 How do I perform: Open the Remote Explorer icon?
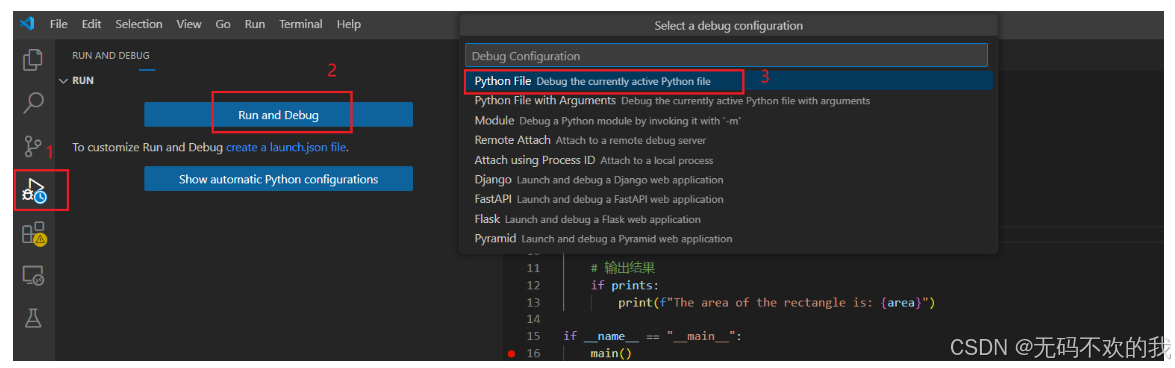[x=33, y=276]
